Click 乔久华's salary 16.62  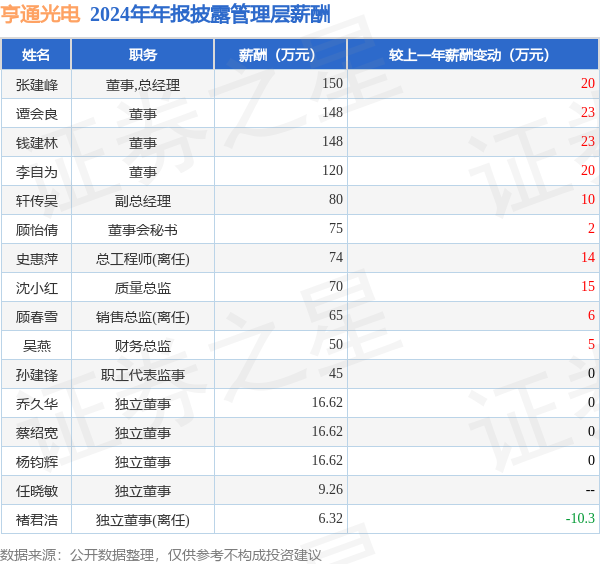point(327,402)
